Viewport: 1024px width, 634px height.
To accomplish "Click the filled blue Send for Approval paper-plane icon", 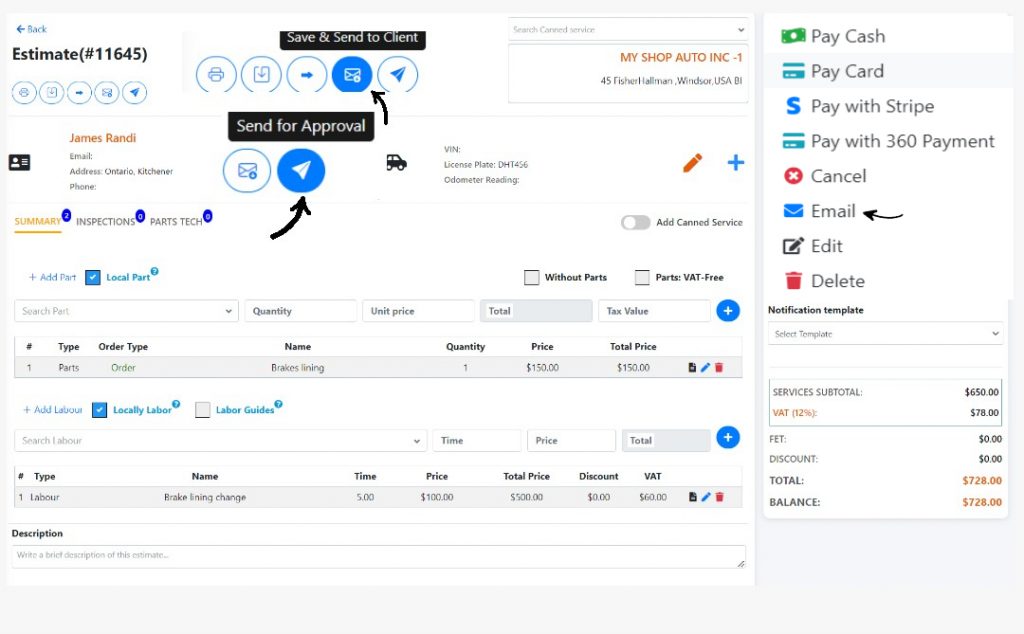I will tap(301, 170).
